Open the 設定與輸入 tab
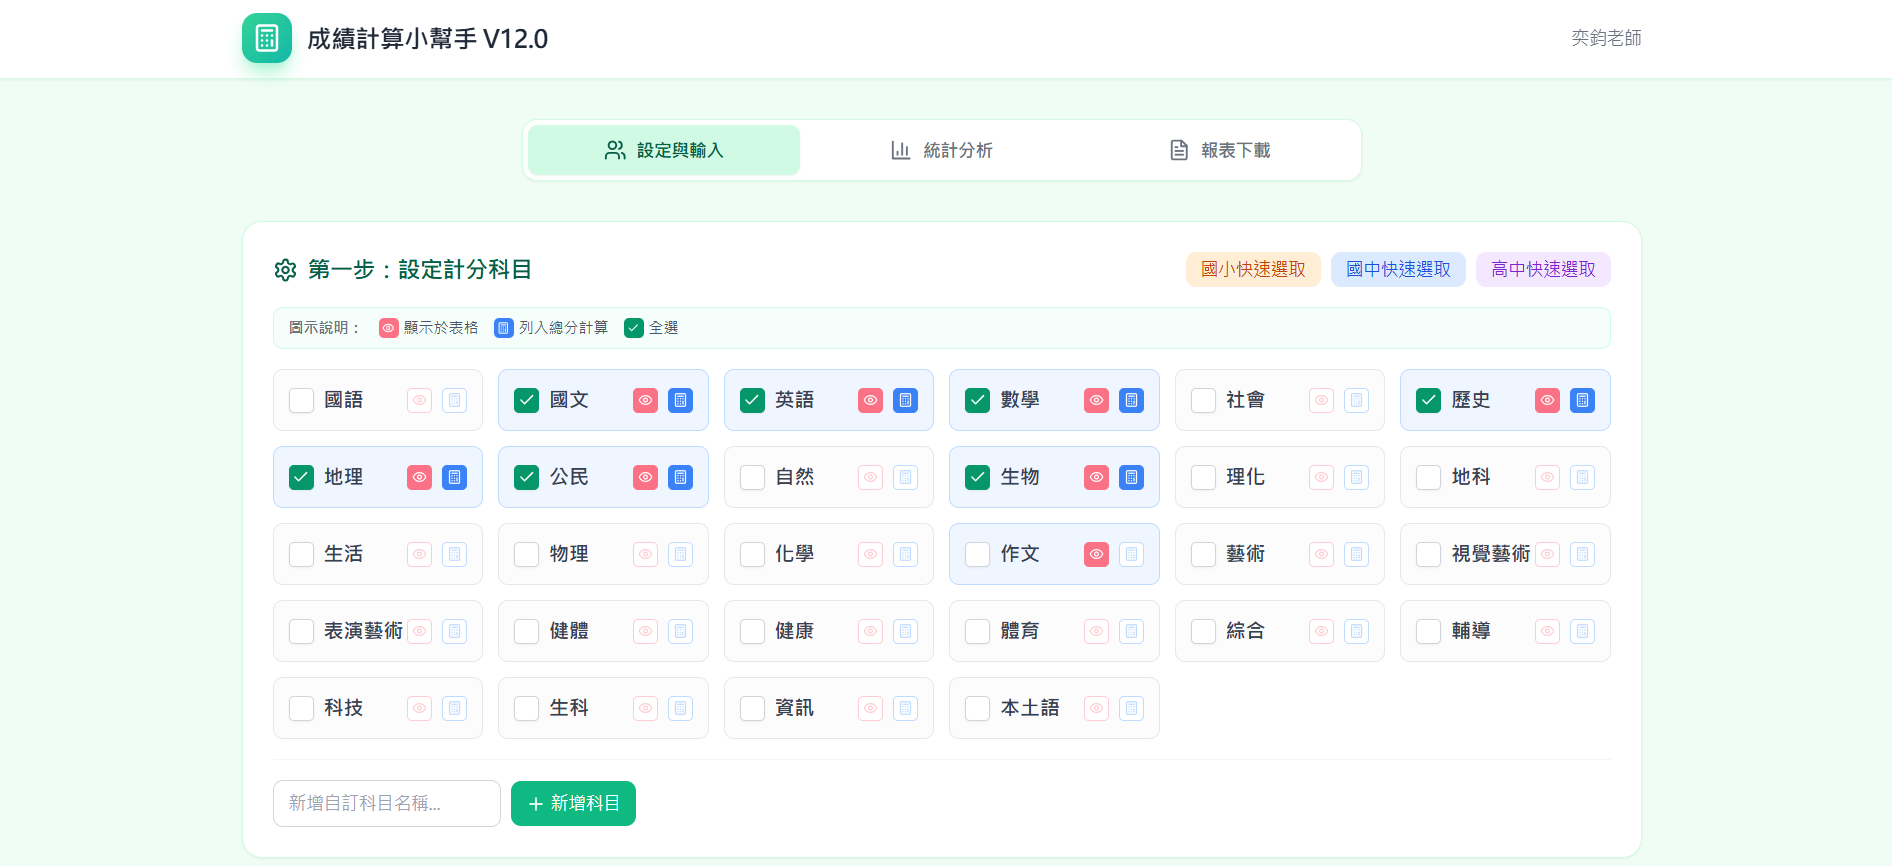This screenshot has height=866, width=1892. [664, 150]
